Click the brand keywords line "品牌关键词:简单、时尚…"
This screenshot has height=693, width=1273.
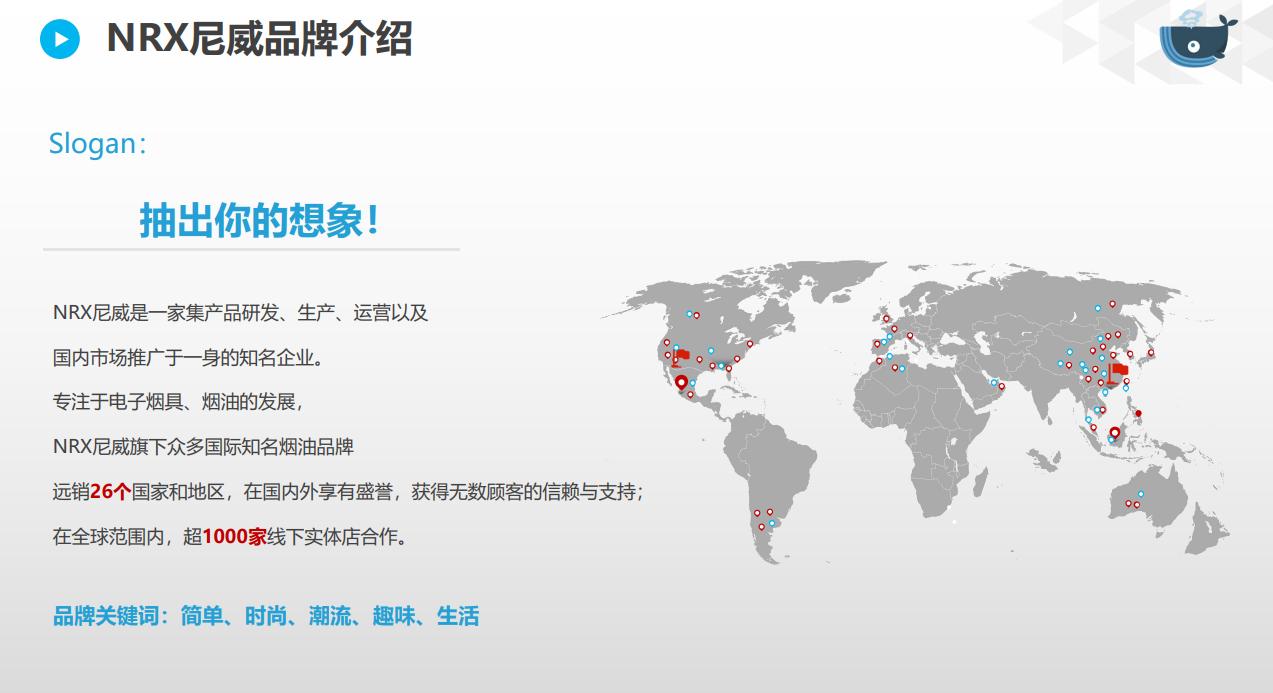266,616
